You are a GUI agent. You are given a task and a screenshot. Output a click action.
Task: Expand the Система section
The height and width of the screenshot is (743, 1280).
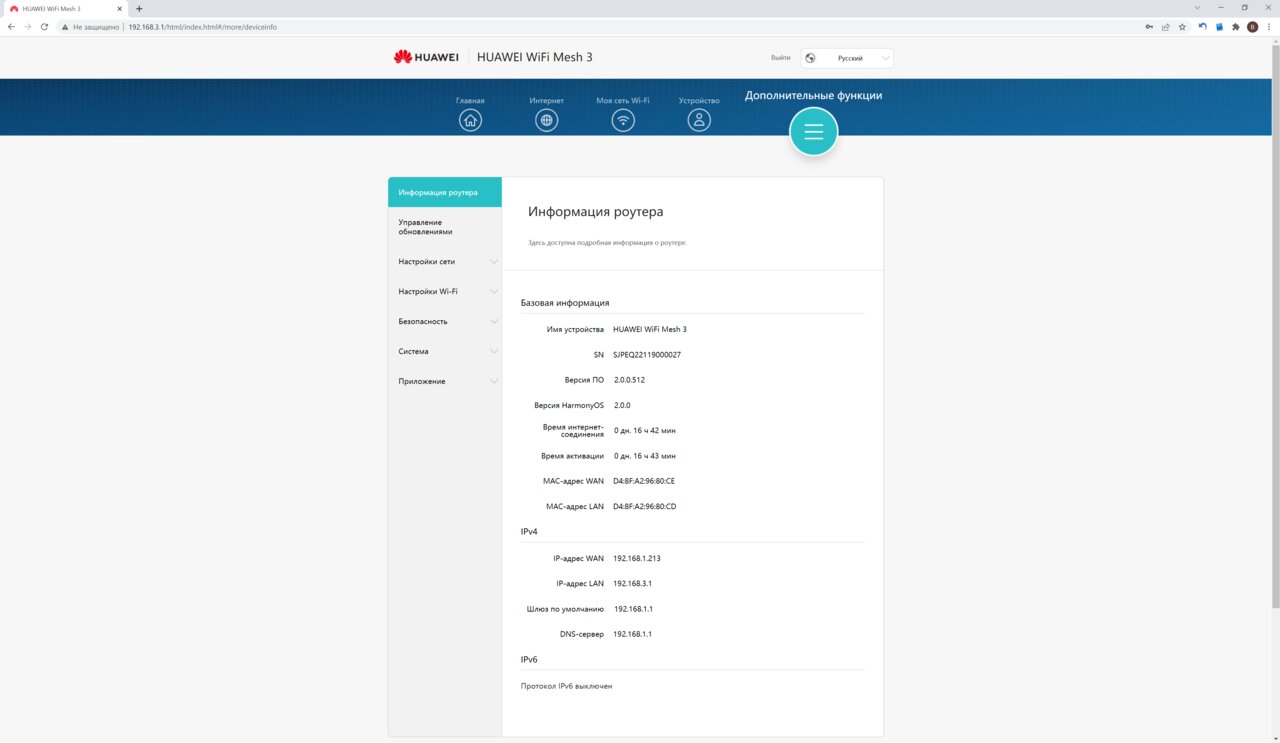pos(445,352)
